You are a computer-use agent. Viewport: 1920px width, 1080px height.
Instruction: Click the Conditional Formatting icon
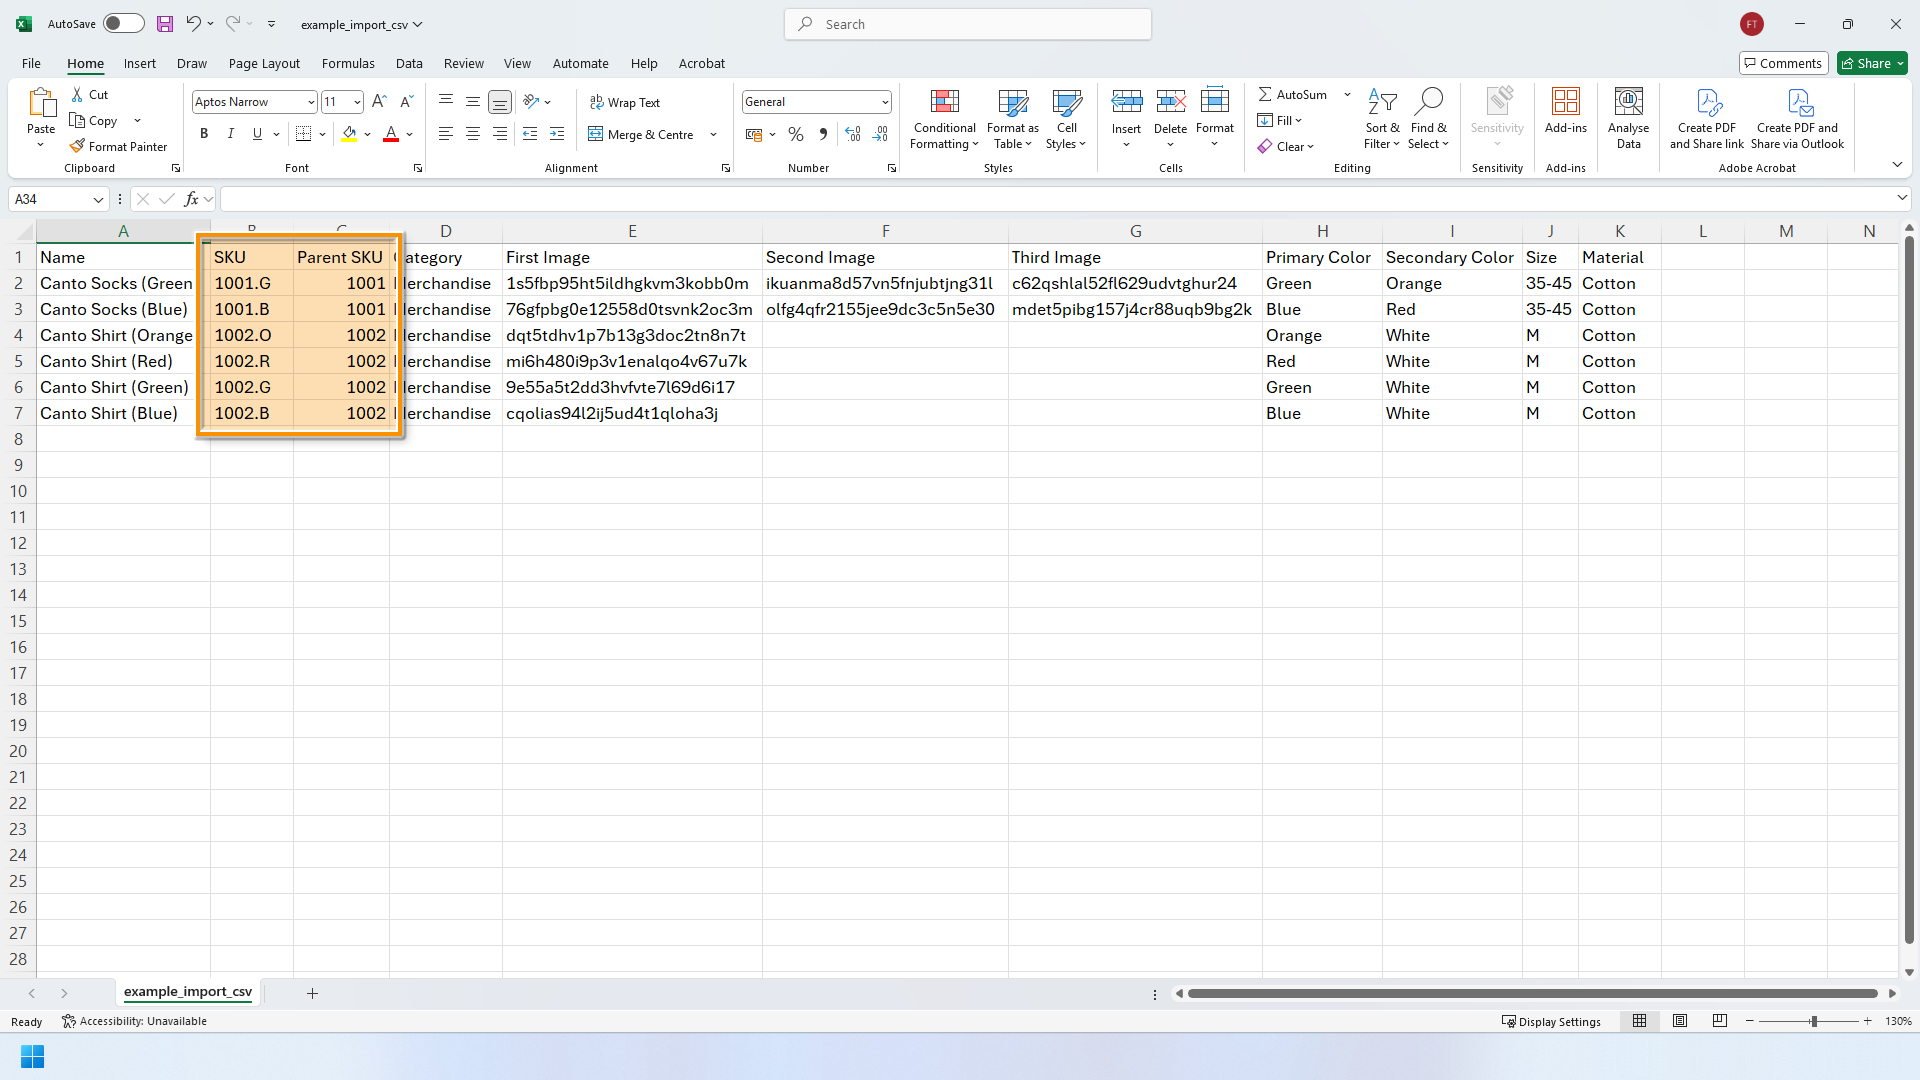[944, 102]
